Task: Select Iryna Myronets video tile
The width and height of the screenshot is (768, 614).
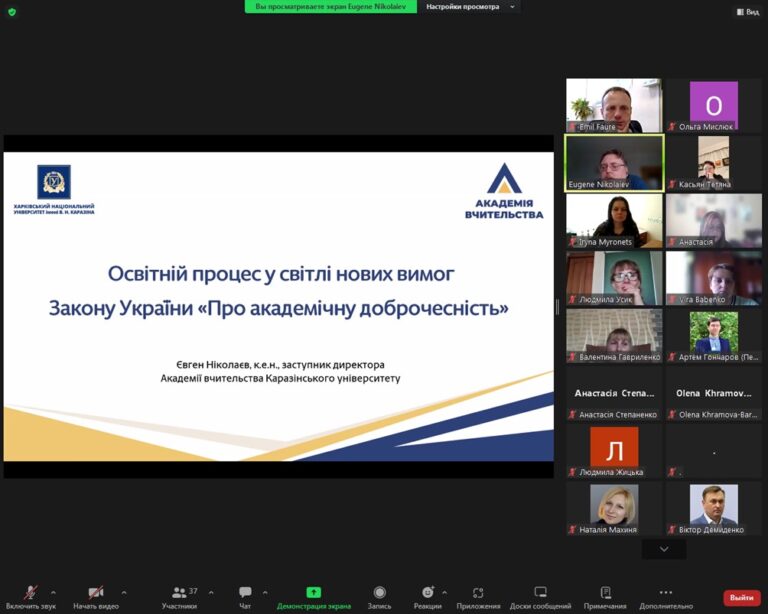Action: [614, 221]
